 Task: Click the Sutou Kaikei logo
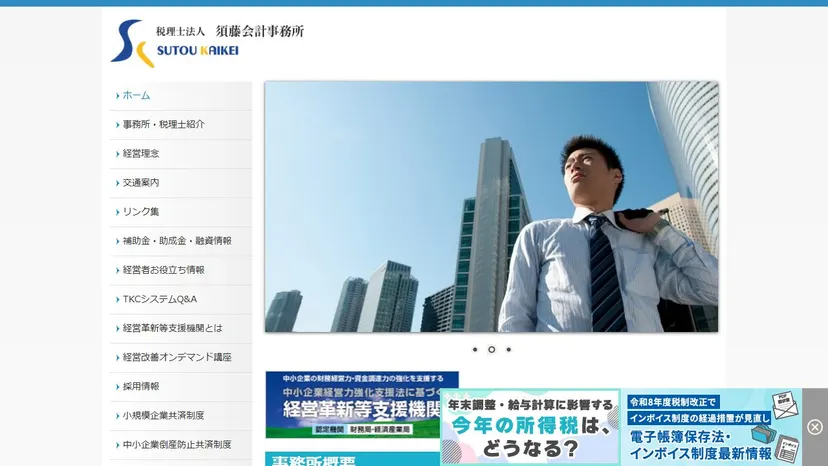coord(207,43)
